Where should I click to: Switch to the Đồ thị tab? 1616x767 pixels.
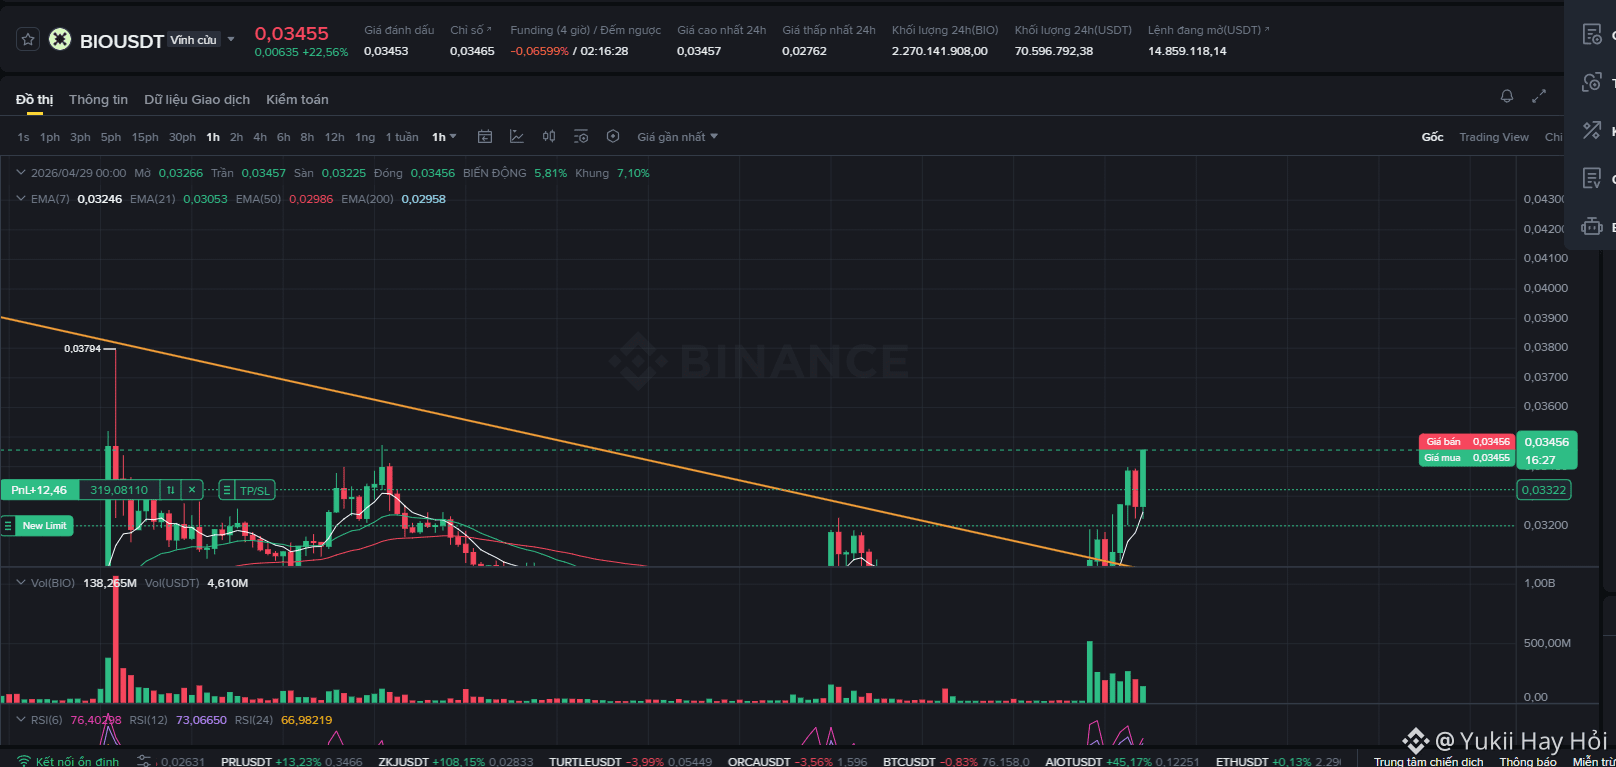pos(34,100)
